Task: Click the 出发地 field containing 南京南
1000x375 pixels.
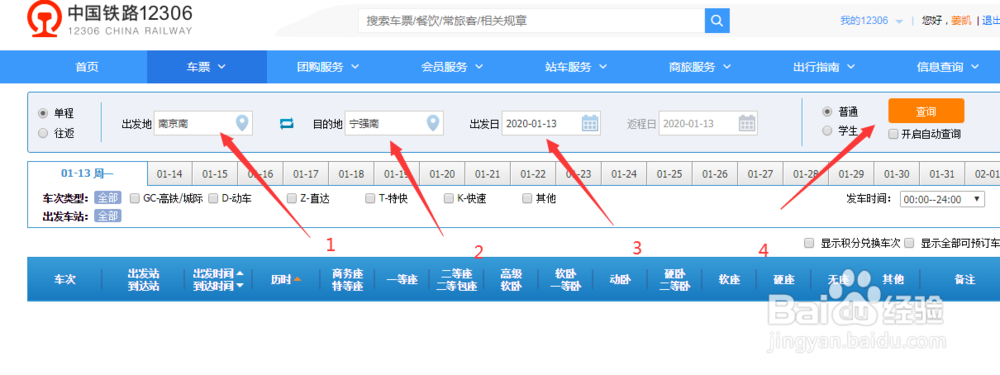Action: click(203, 124)
